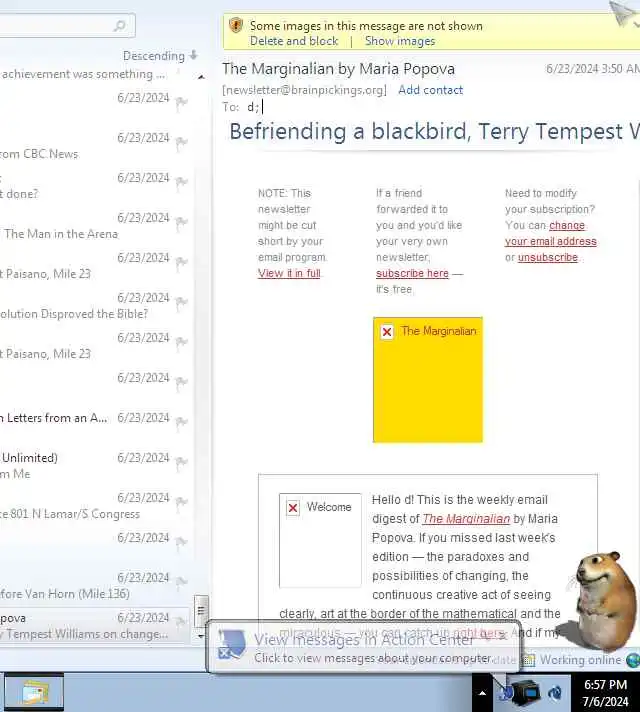The height and width of the screenshot is (712, 640).
Task: Select 'Tempest Williams on change...' message
Action: [95, 625]
